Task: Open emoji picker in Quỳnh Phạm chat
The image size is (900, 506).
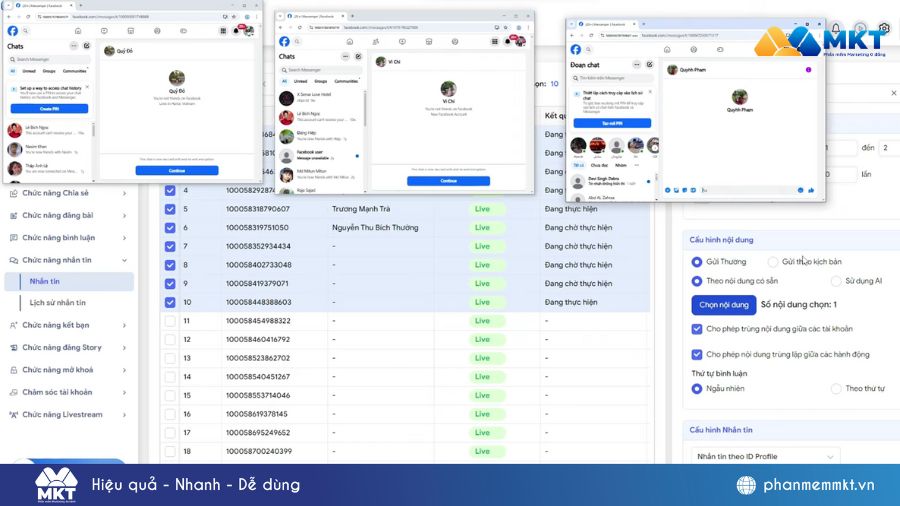Action: point(801,190)
